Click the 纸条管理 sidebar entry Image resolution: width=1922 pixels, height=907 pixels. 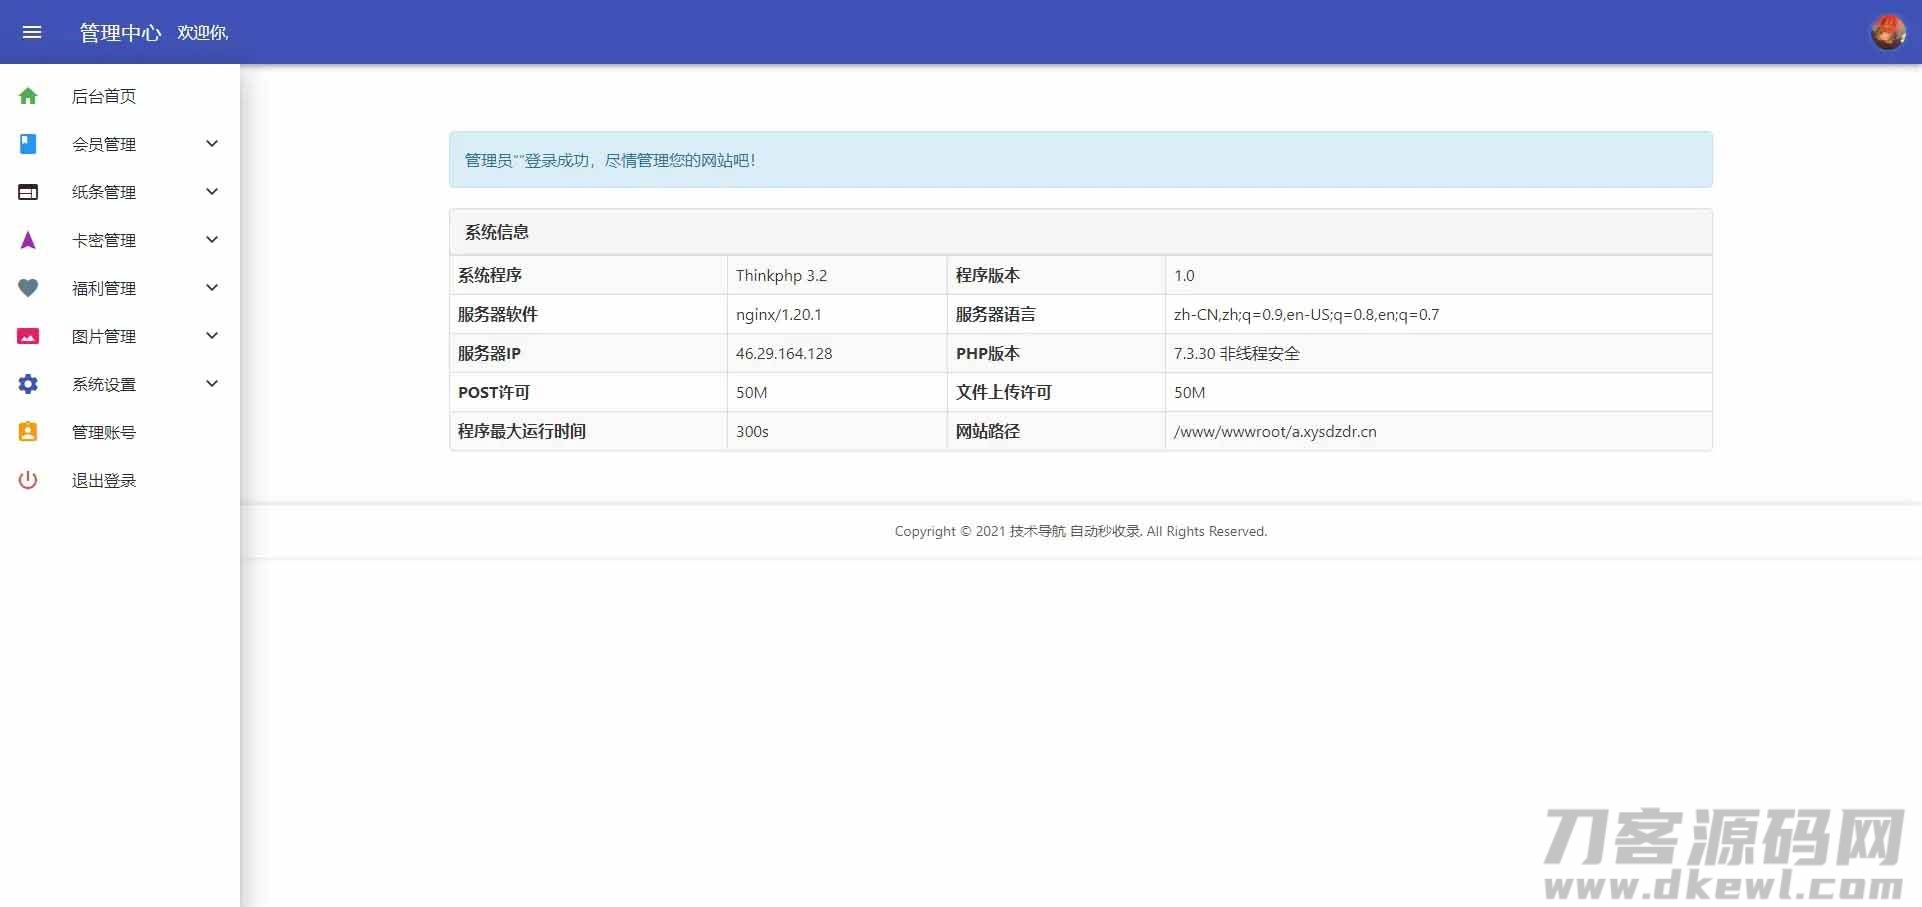[x=103, y=192]
